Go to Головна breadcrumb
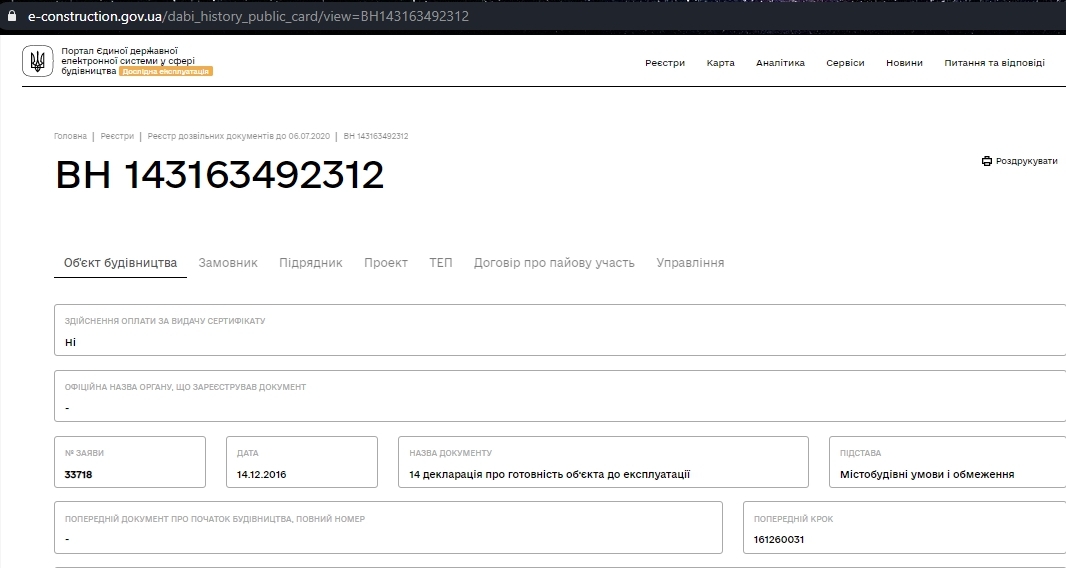 point(71,136)
